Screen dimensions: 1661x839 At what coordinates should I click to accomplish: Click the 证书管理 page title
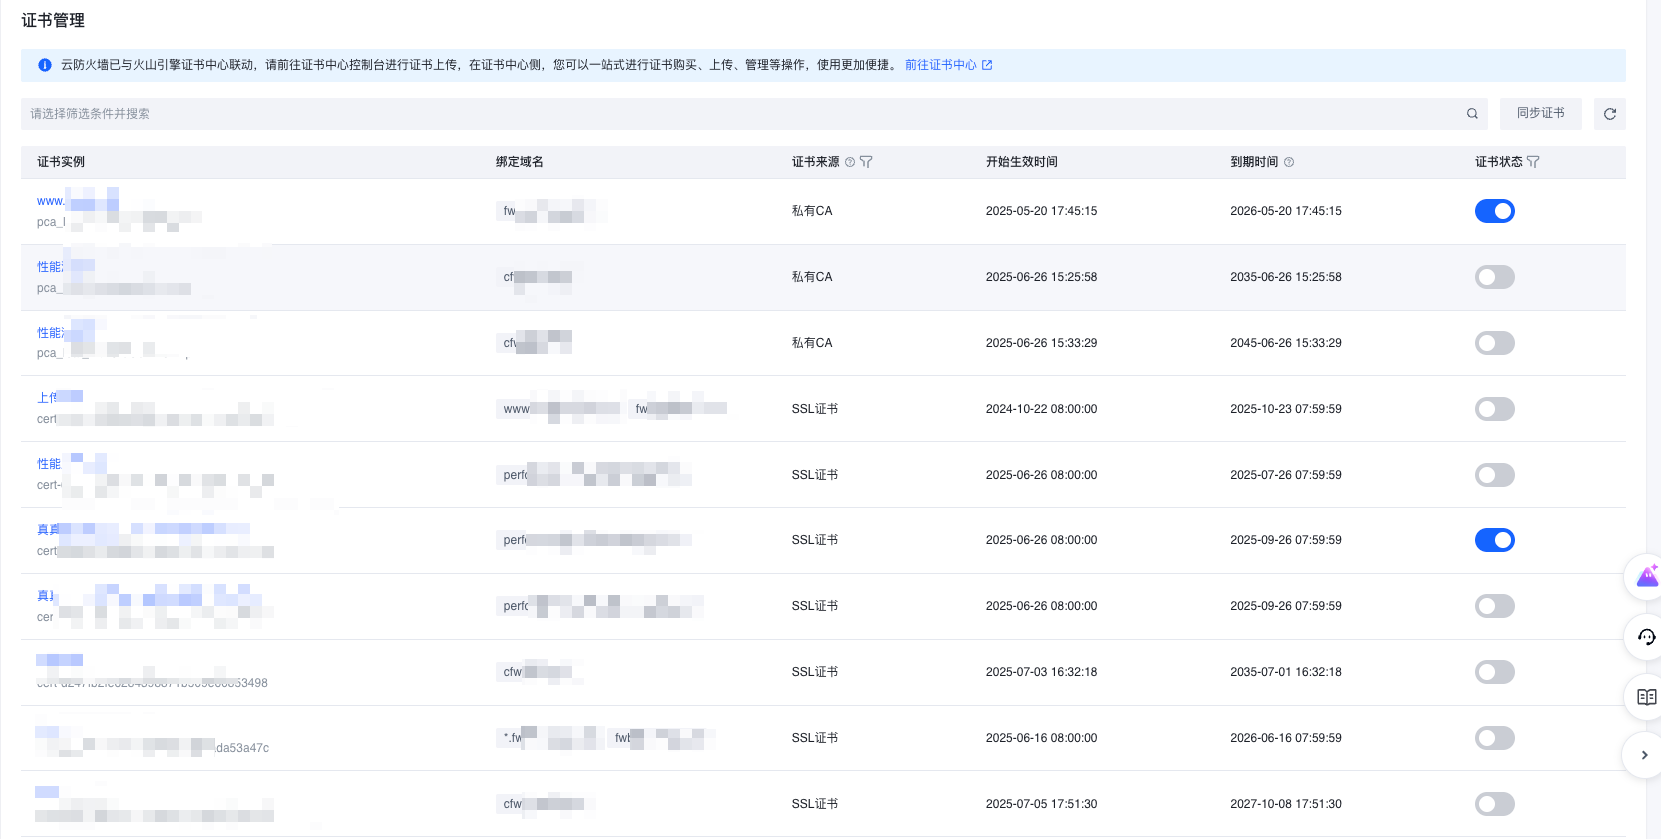(53, 20)
